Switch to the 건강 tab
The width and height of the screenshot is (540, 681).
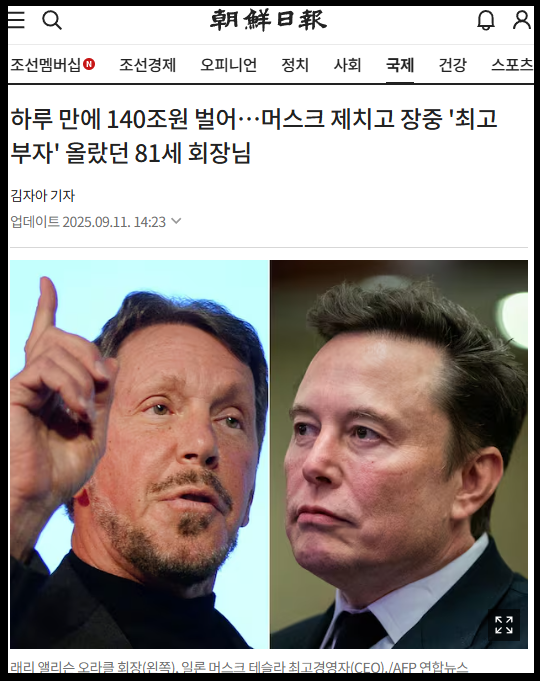coord(453,65)
